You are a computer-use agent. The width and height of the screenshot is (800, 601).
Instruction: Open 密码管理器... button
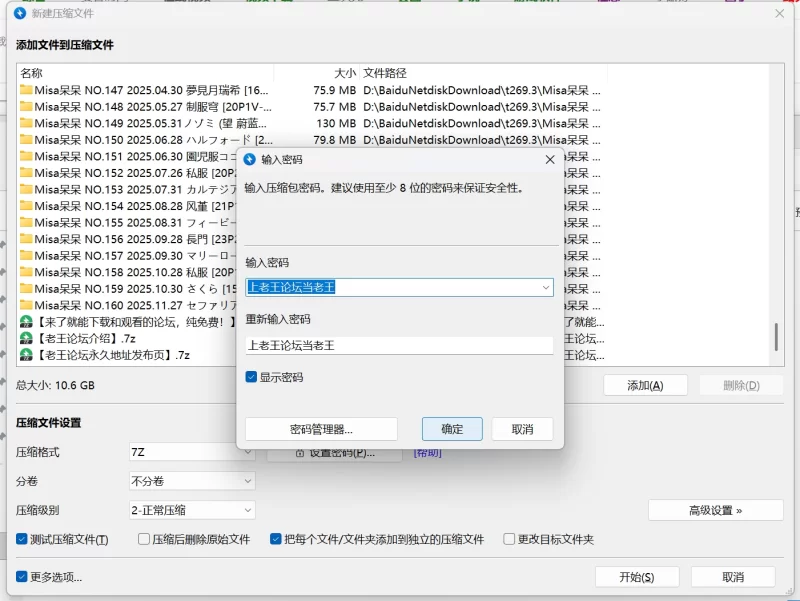[321, 429]
